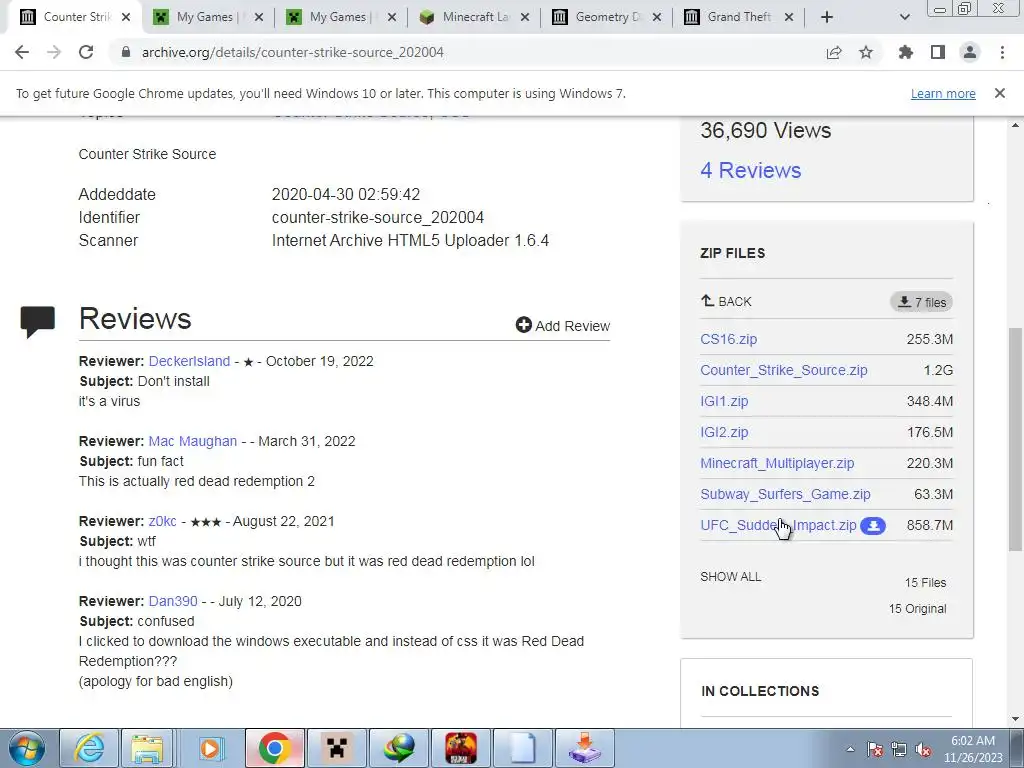
Task: Open the downloader arrow taskbar icon
Action: [x=584, y=748]
